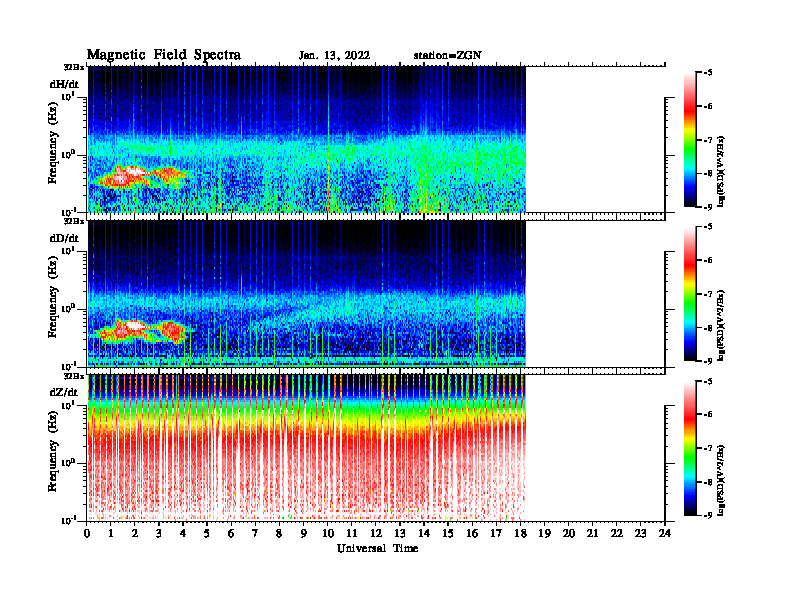The width and height of the screenshot is (792, 612).
Task: Select the dH/dt panel label
Action: tap(64, 84)
